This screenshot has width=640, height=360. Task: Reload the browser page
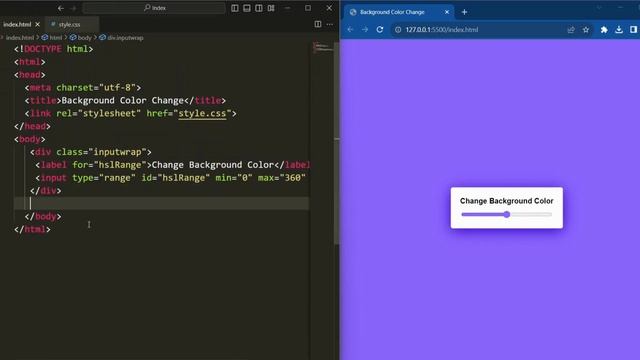(x=380, y=30)
